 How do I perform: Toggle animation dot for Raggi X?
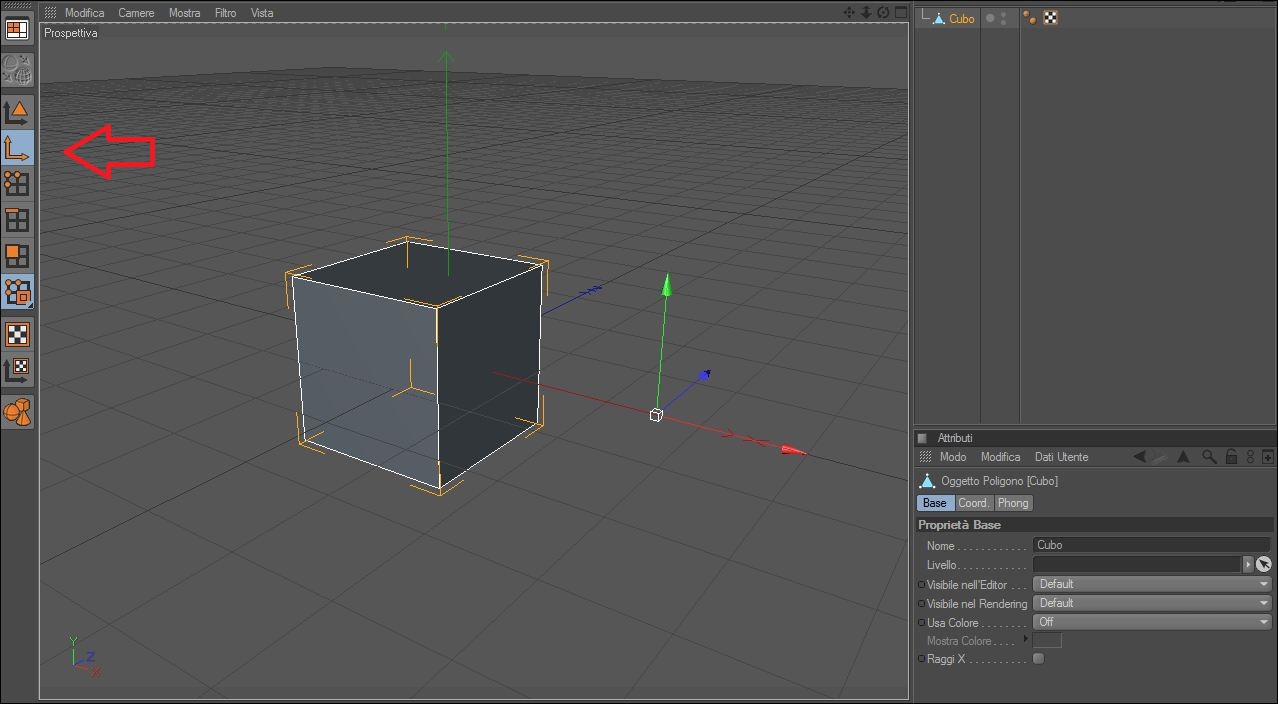(921, 660)
